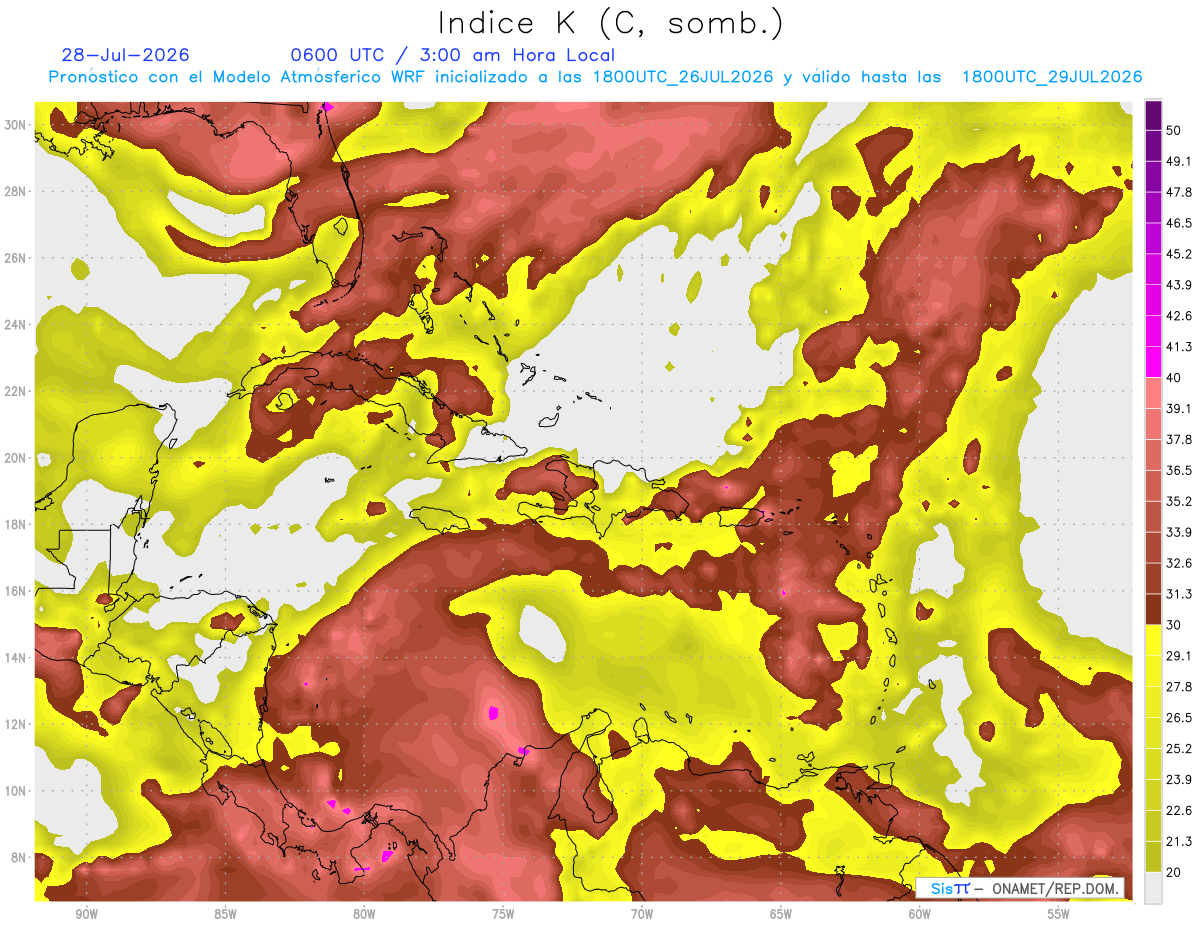Pick the magenta swatch between 41.3 and 40
1200x927 pixels.
click(1154, 362)
